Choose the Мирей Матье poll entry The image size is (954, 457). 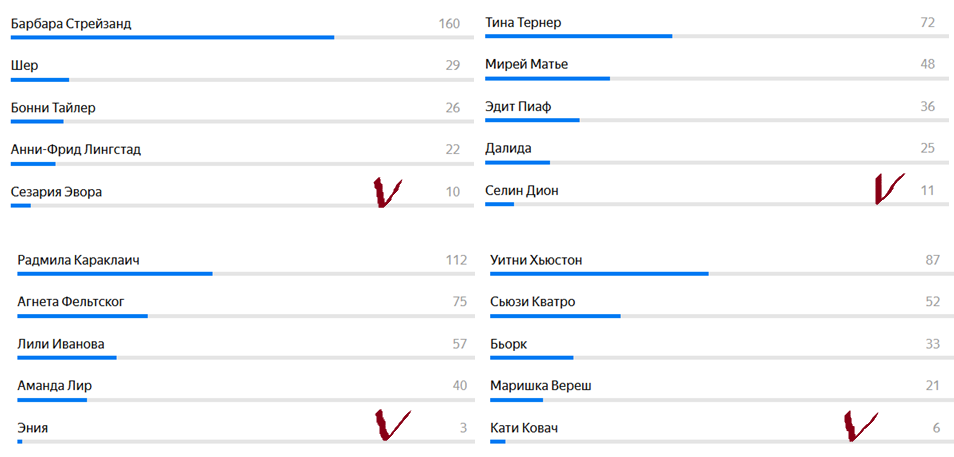pos(717,68)
